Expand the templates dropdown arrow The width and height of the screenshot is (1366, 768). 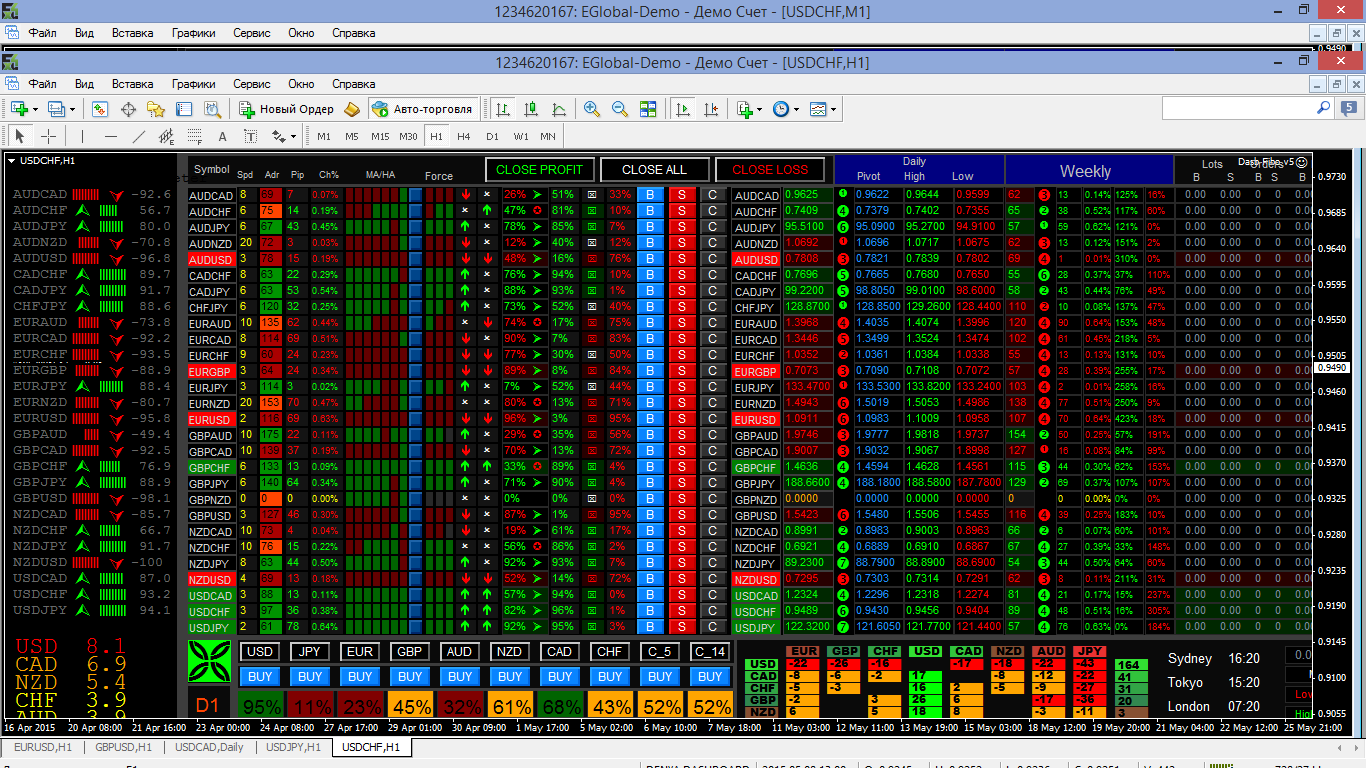(833, 109)
